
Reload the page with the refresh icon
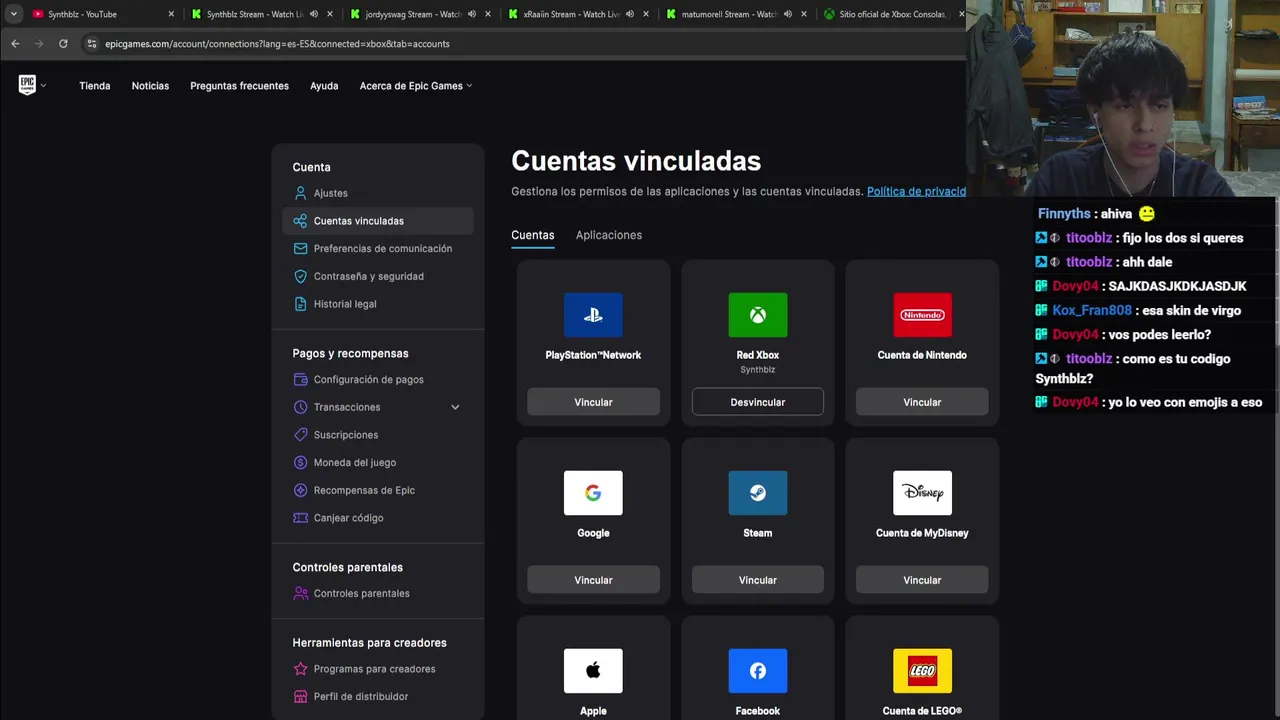pyautogui.click(x=63, y=44)
